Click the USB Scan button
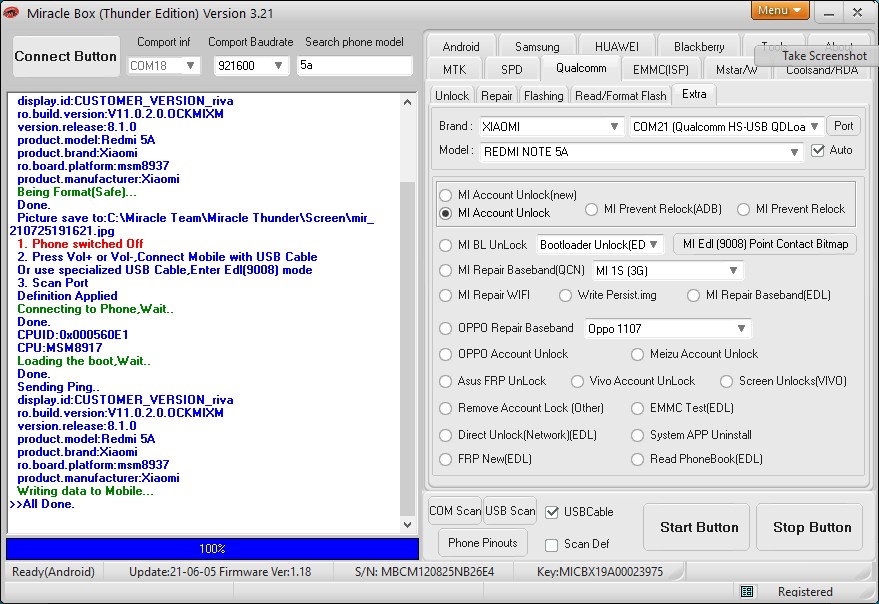This screenshot has height=604, width=879. pyautogui.click(x=510, y=511)
